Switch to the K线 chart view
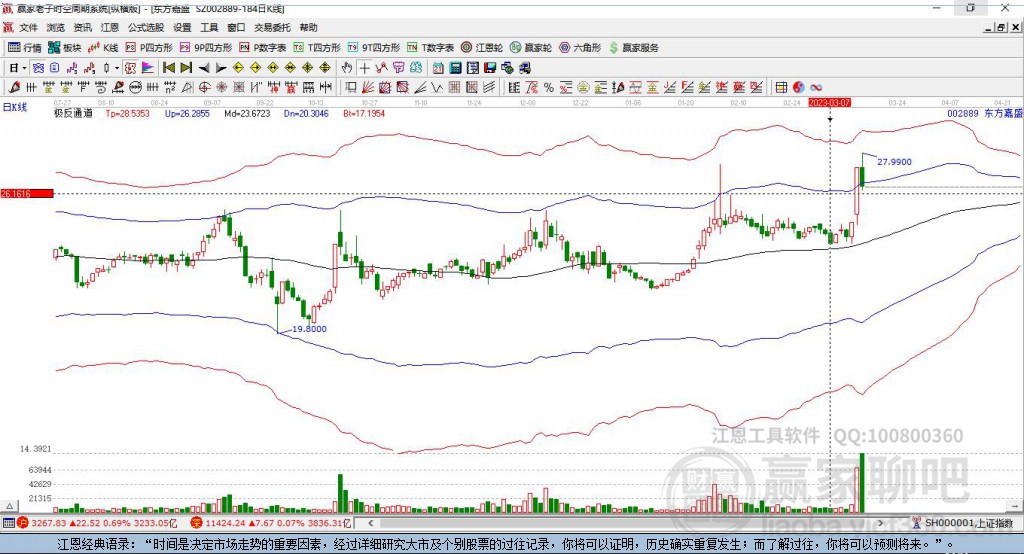Image resolution: width=1024 pixels, height=554 pixels. 103,48
